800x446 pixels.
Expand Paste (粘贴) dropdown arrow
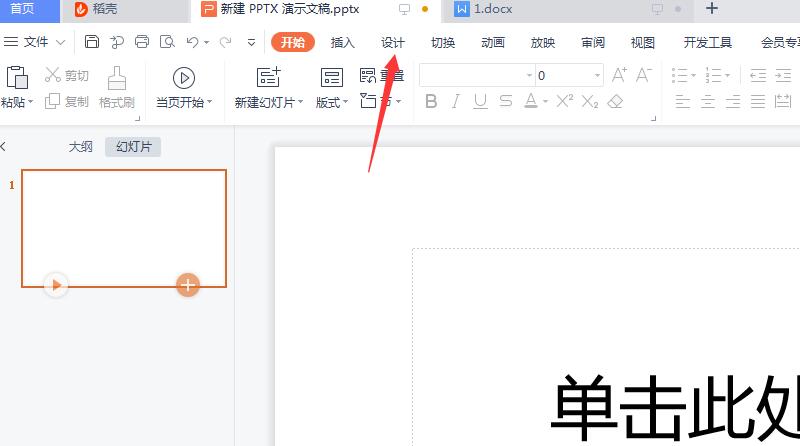tap(31, 102)
